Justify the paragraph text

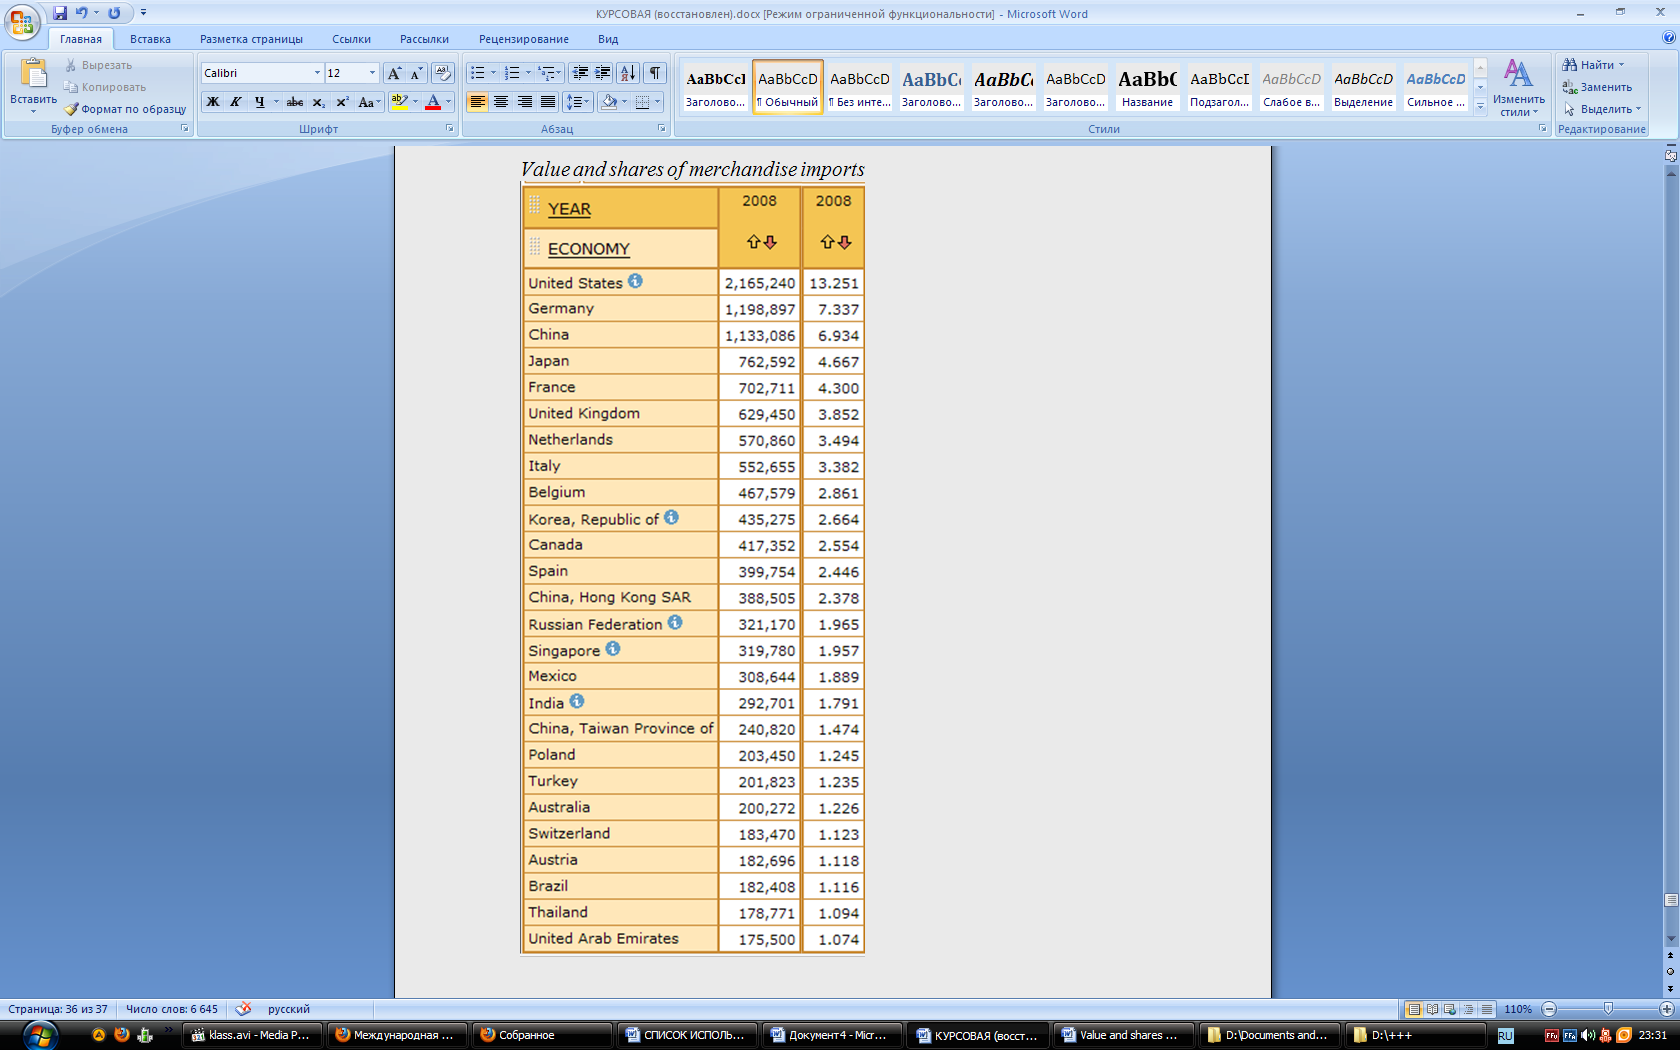pyautogui.click(x=548, y=102)
